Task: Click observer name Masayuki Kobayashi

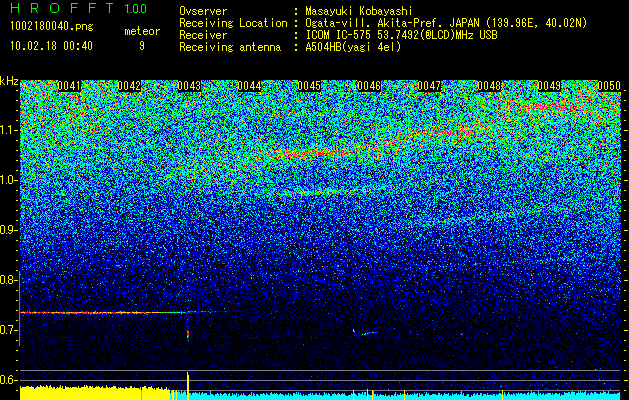Action: pyautogui.click(x=359, y=11)
